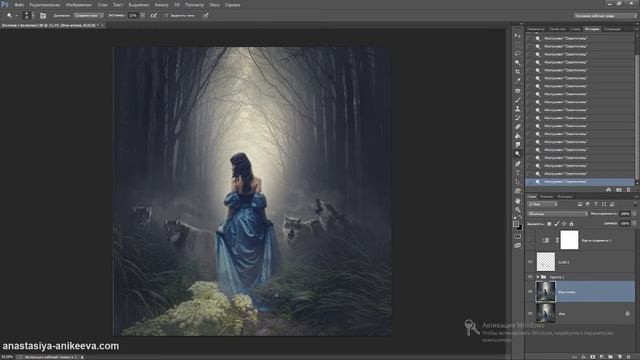The image size is (640, 360).
Task: Create new adjustment layer icon
Action: click(602, 357)
